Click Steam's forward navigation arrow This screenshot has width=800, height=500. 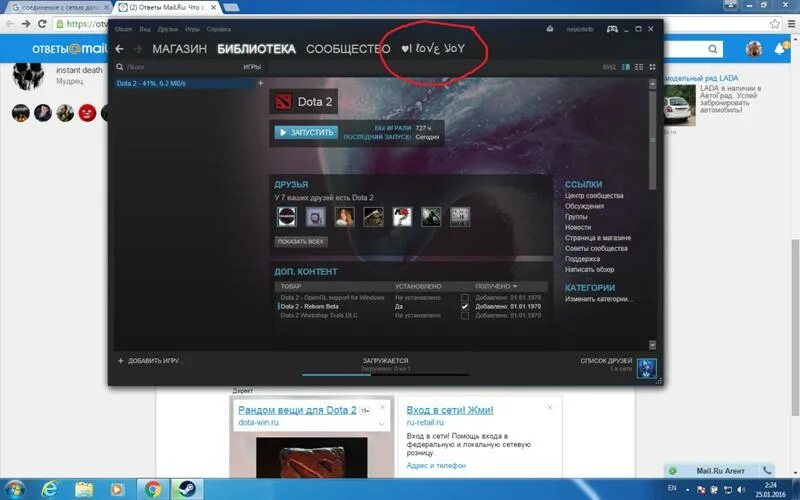click(138, 48)
